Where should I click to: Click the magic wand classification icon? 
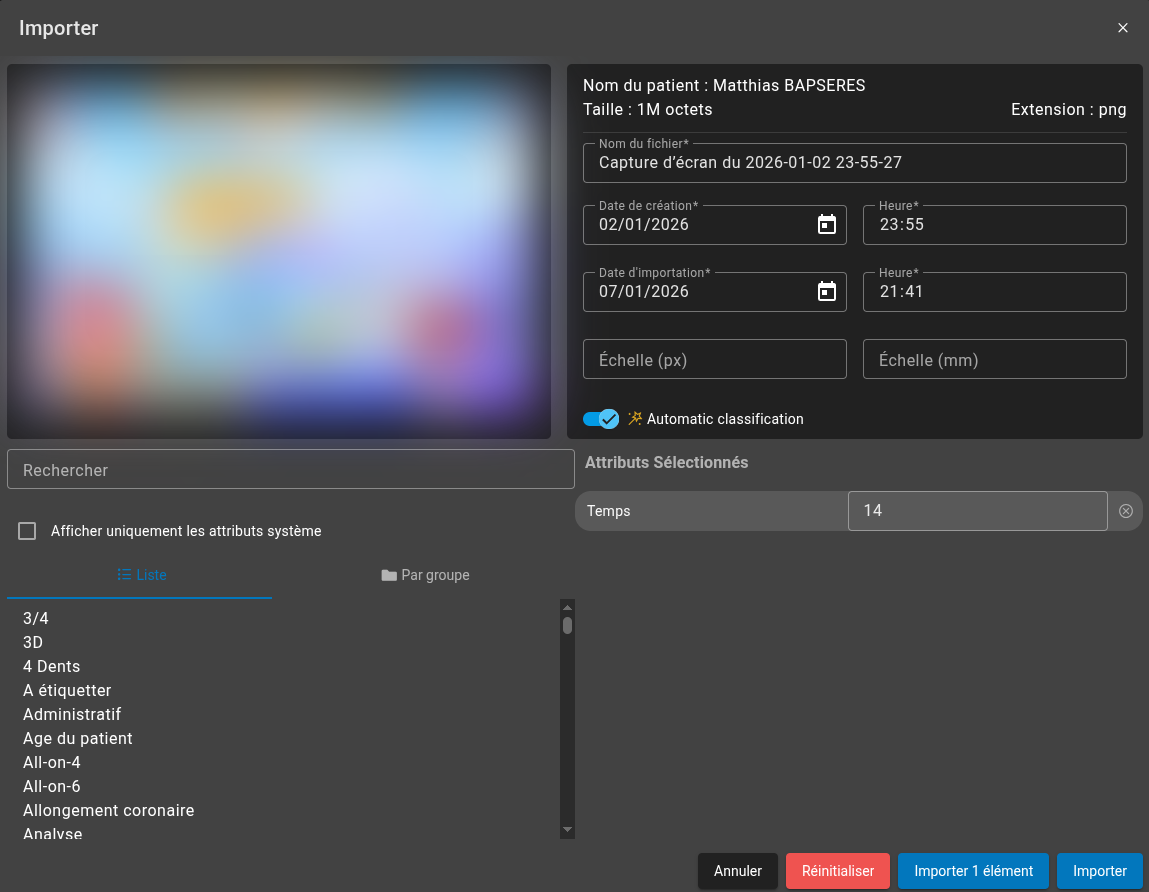pos(635,419)
